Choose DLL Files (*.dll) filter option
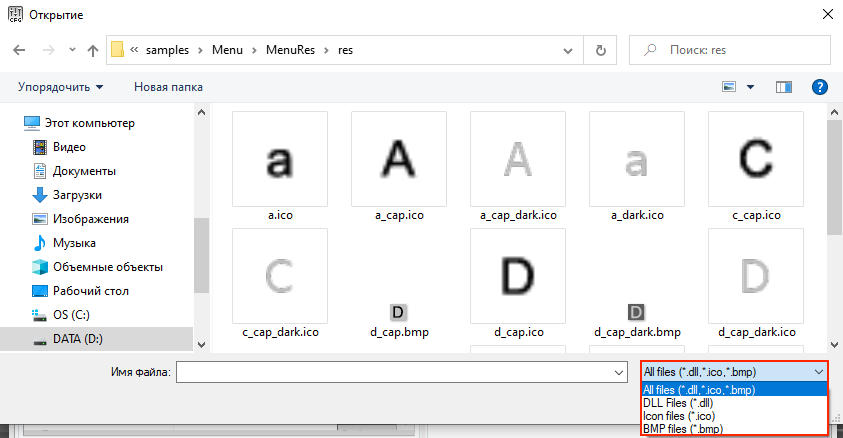The height and width of the screenshot is (438, 843). coord(677,403)
